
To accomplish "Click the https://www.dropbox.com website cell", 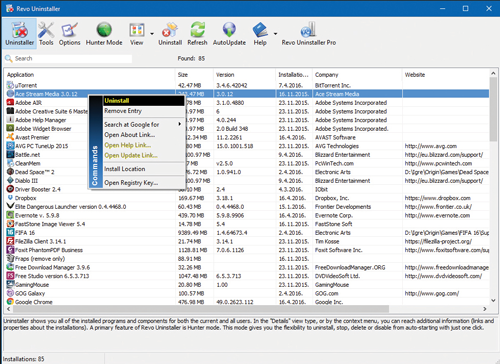I will coord(437,198).
